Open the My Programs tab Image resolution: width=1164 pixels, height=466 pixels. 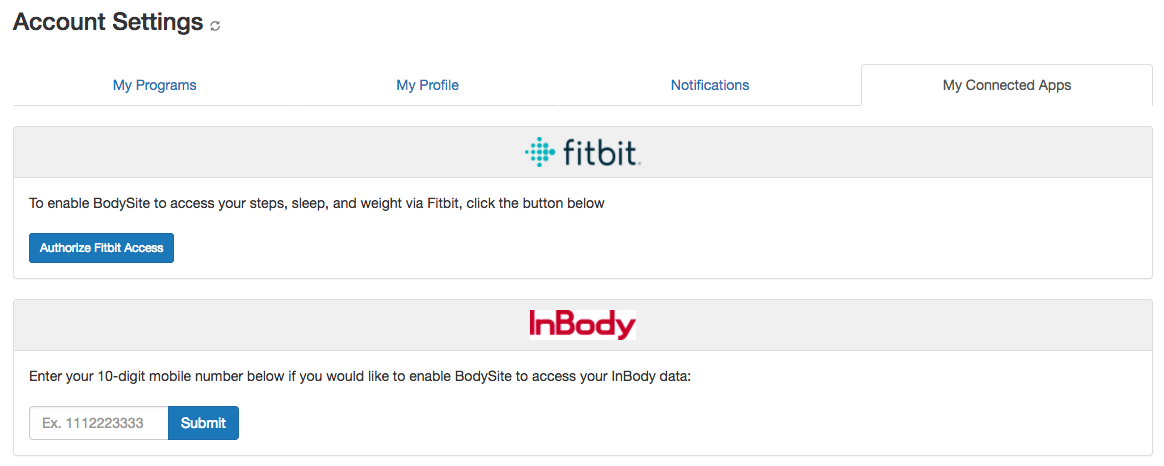point(154,85)
